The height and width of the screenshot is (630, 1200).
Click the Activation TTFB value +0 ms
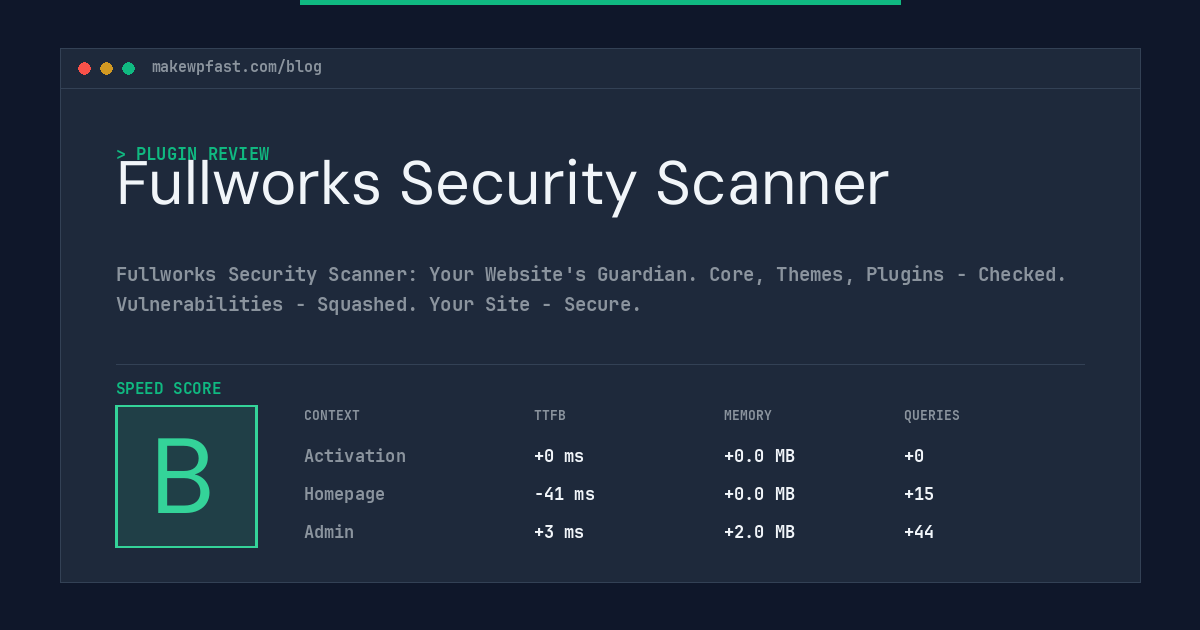(559, 456)
